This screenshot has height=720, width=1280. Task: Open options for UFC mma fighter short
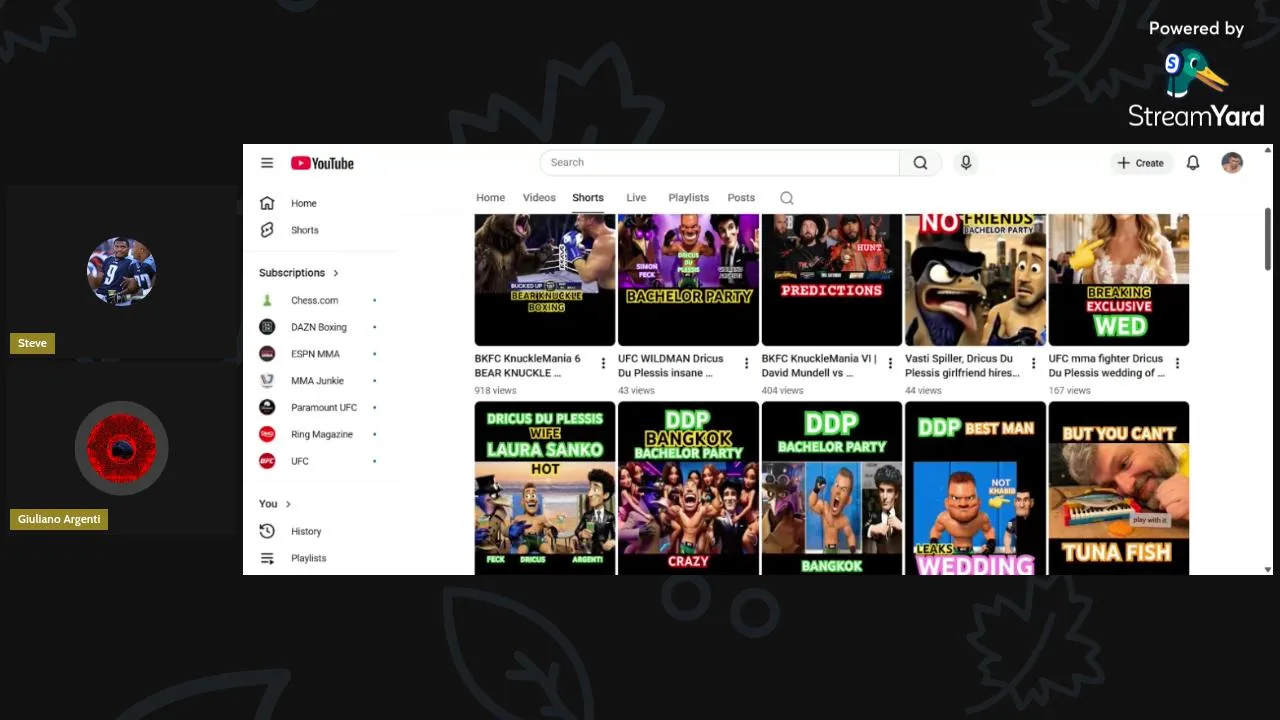tap(1177, 363)
